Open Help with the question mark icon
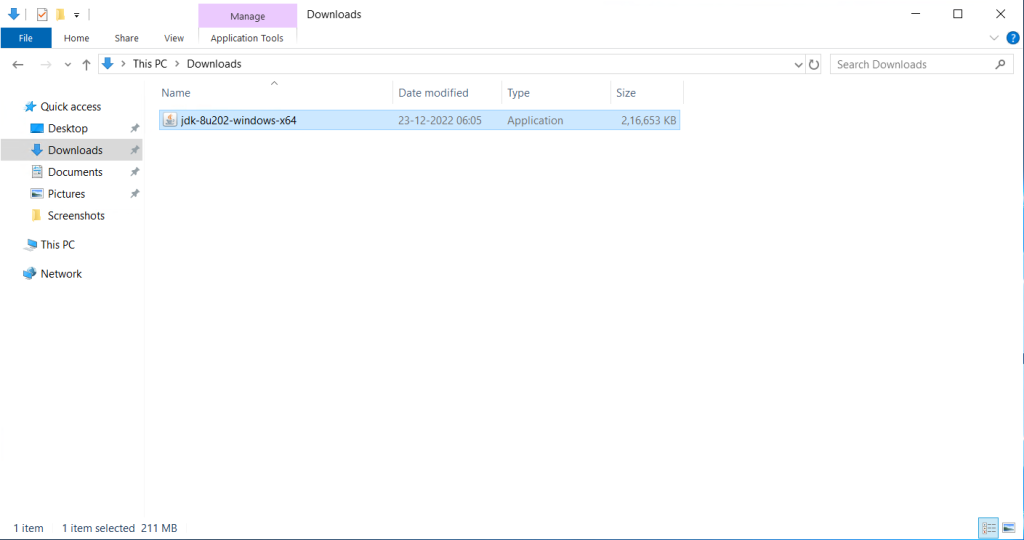This screenshot has width=1024, height=540. (x=1013, y=38)
